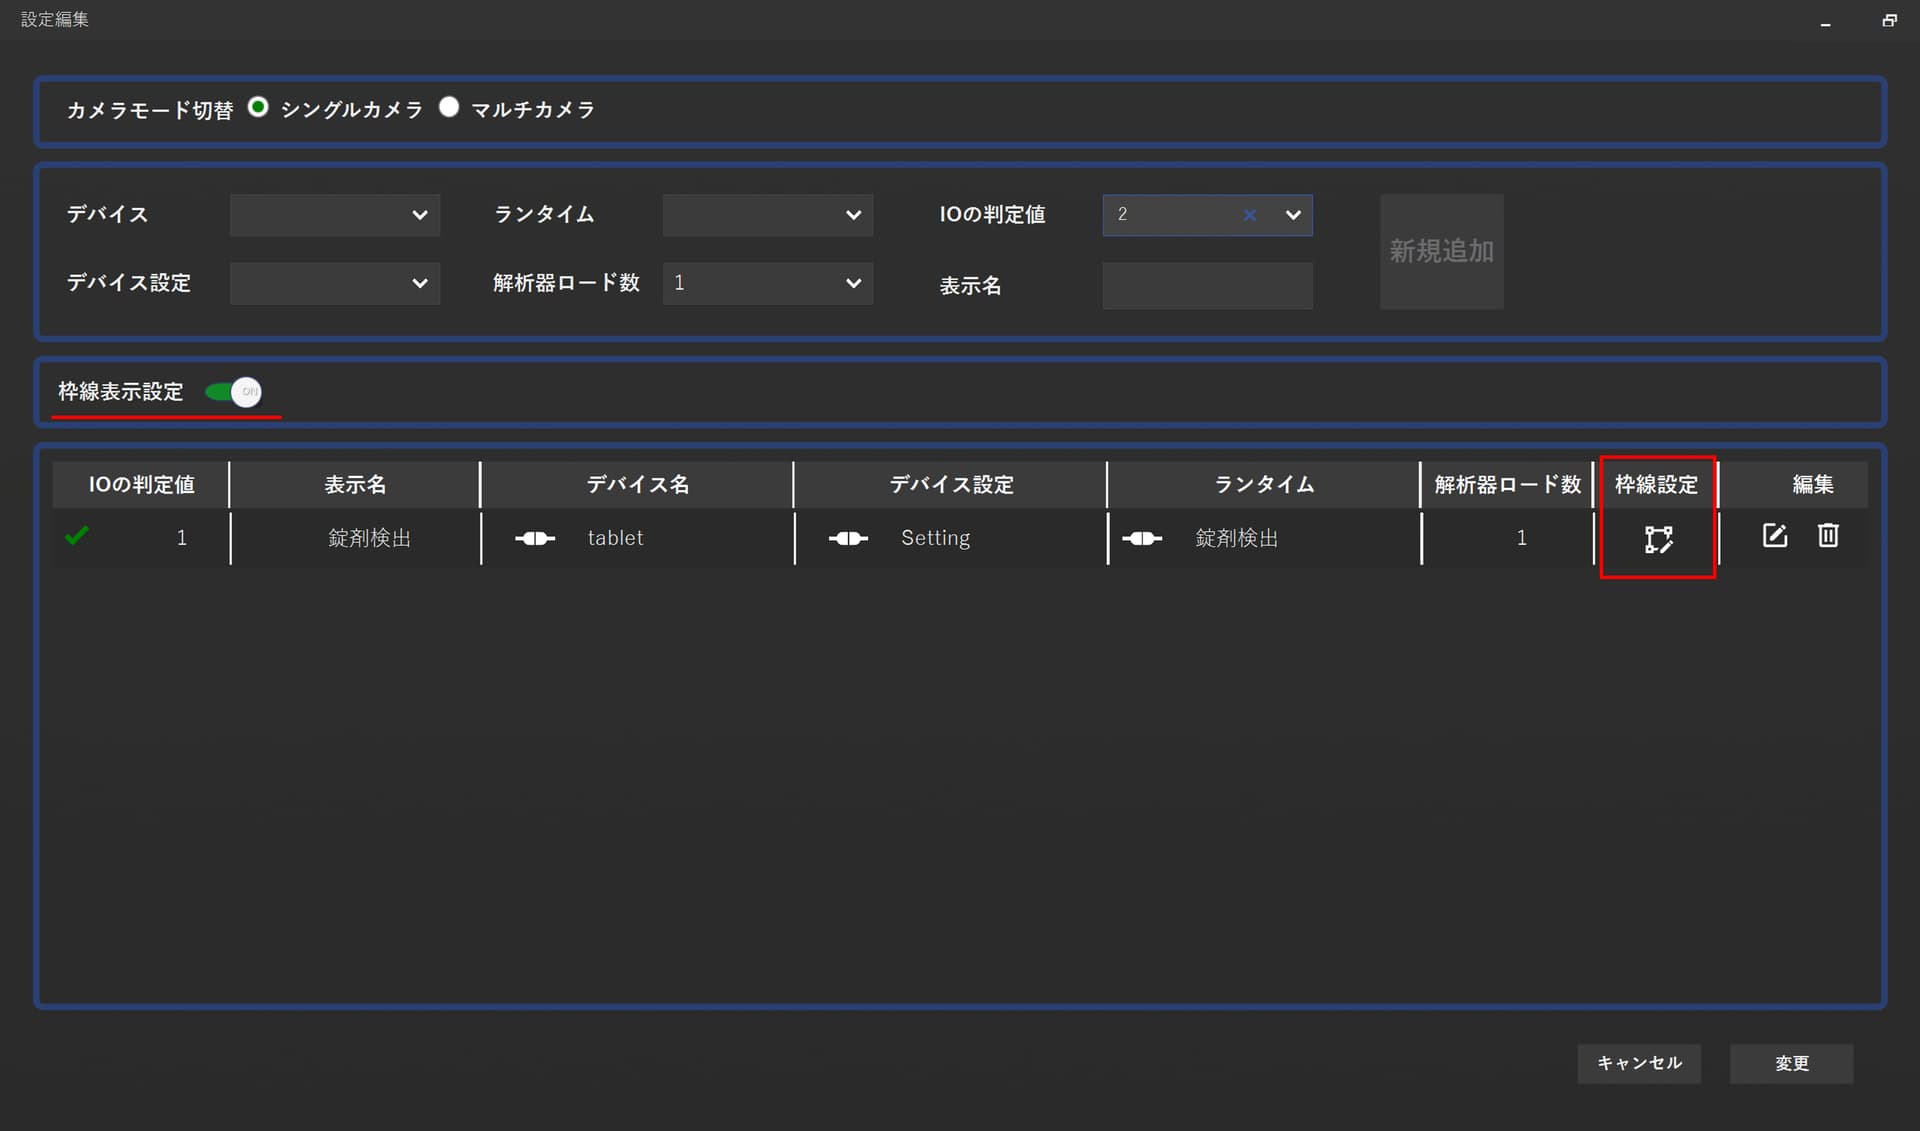Click the connector icon in ランタイム column

click(1142, 538)
